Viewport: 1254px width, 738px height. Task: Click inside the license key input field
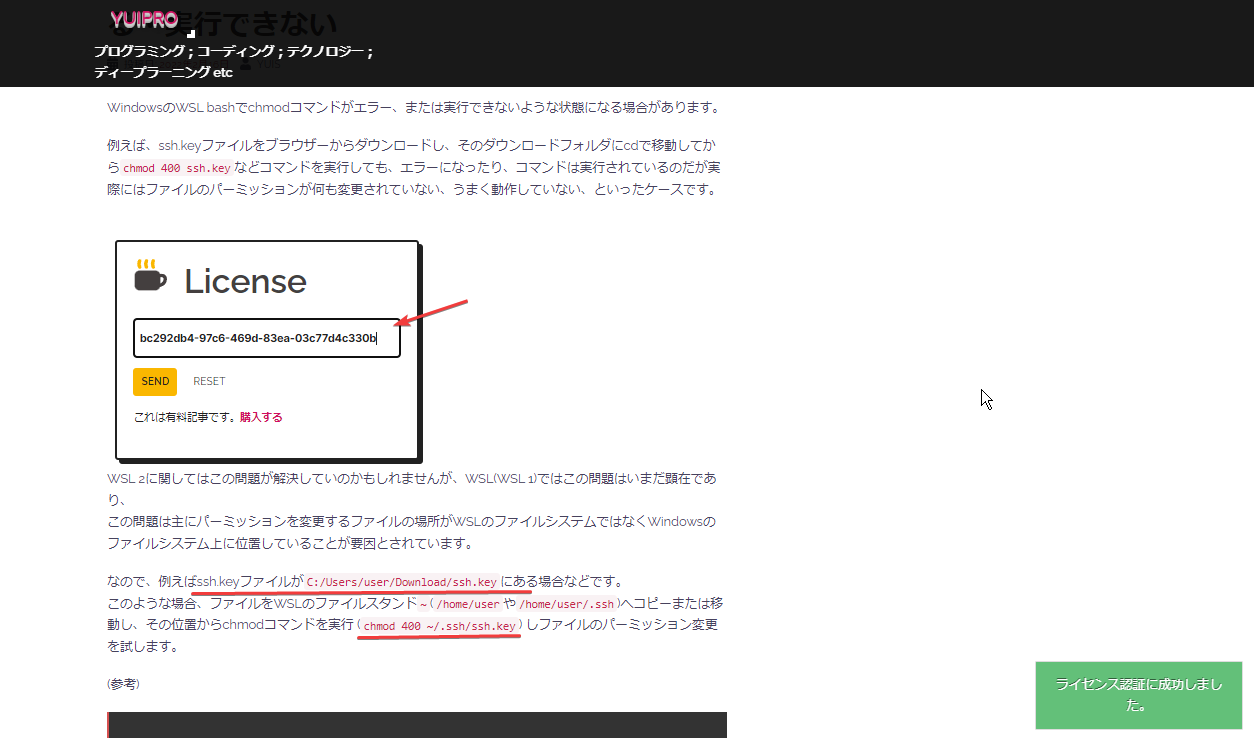tap(266, 338)
